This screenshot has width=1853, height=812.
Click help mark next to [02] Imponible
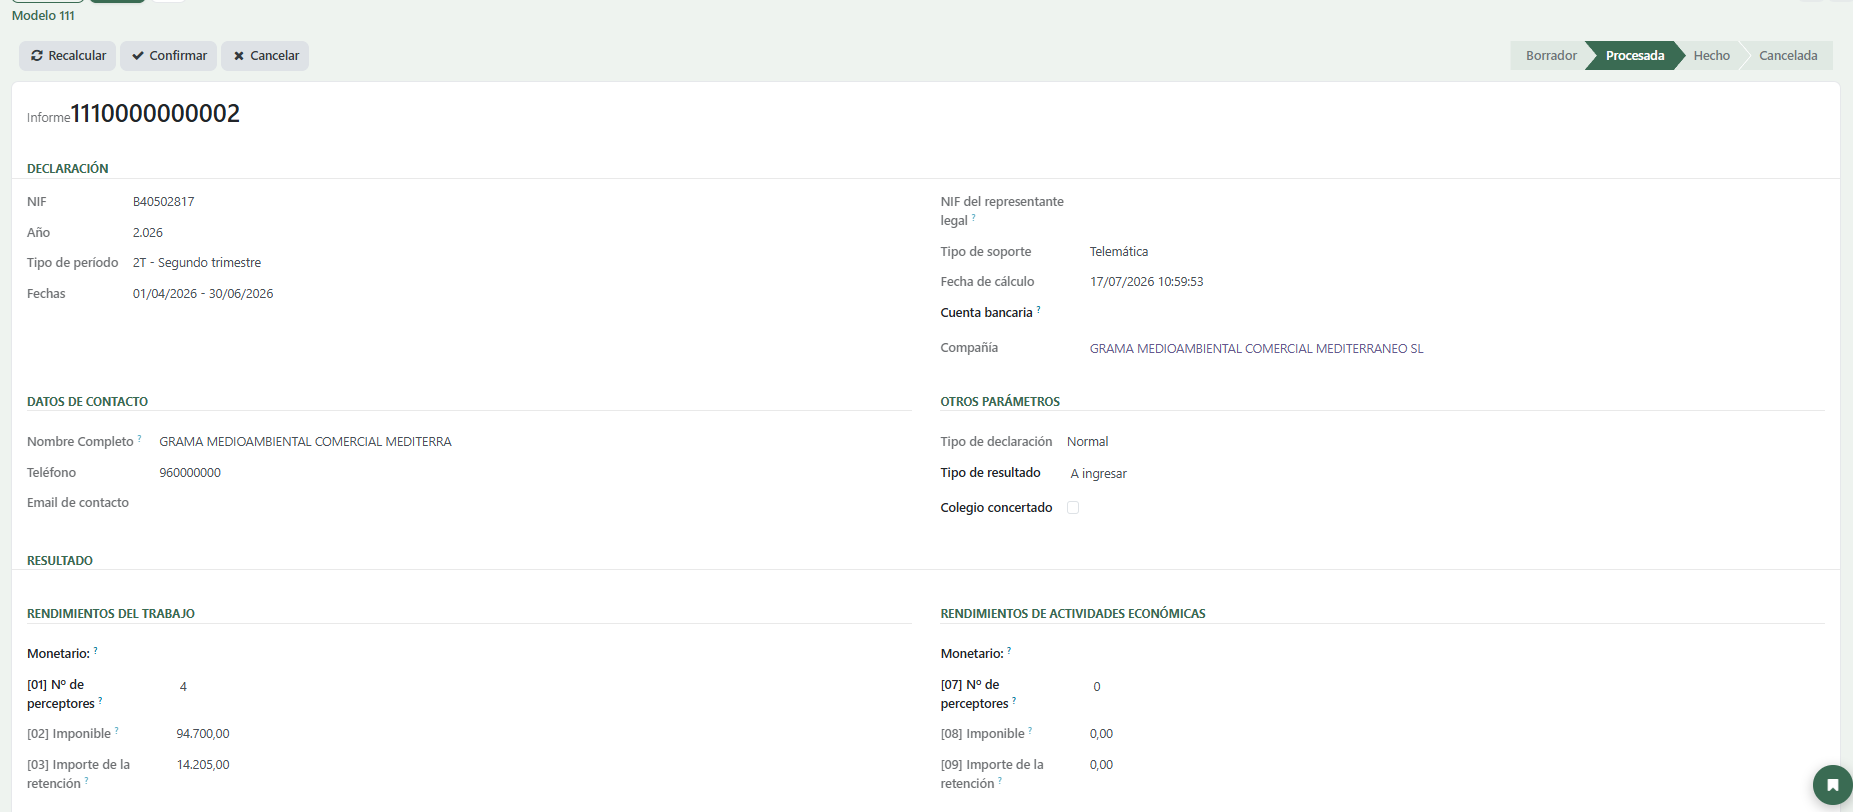116,730
